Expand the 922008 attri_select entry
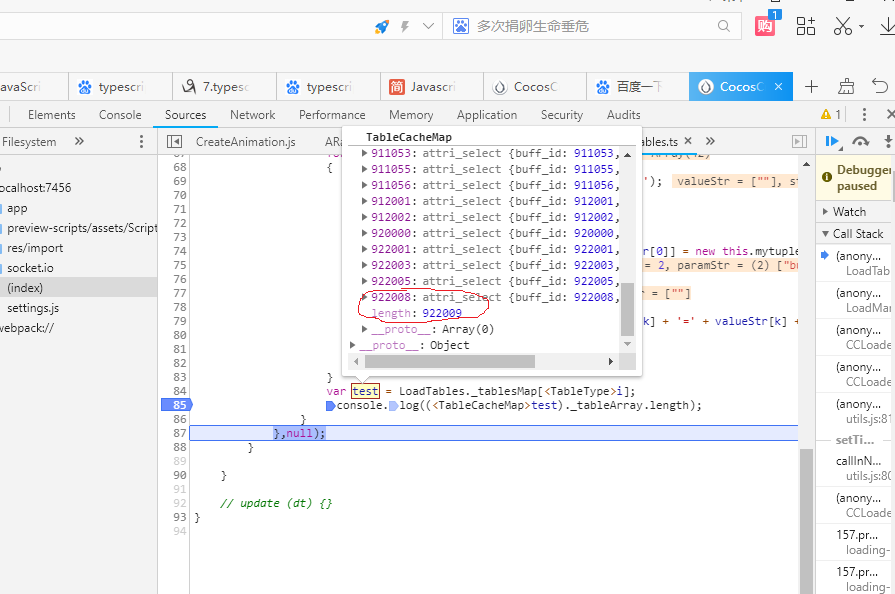This screenshot has width=895, height=594. point(364,297)
